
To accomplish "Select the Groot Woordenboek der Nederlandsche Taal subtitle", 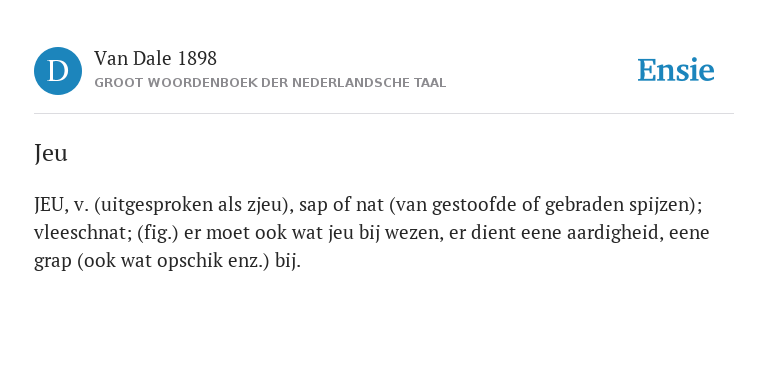I will (x=270, y=83).
